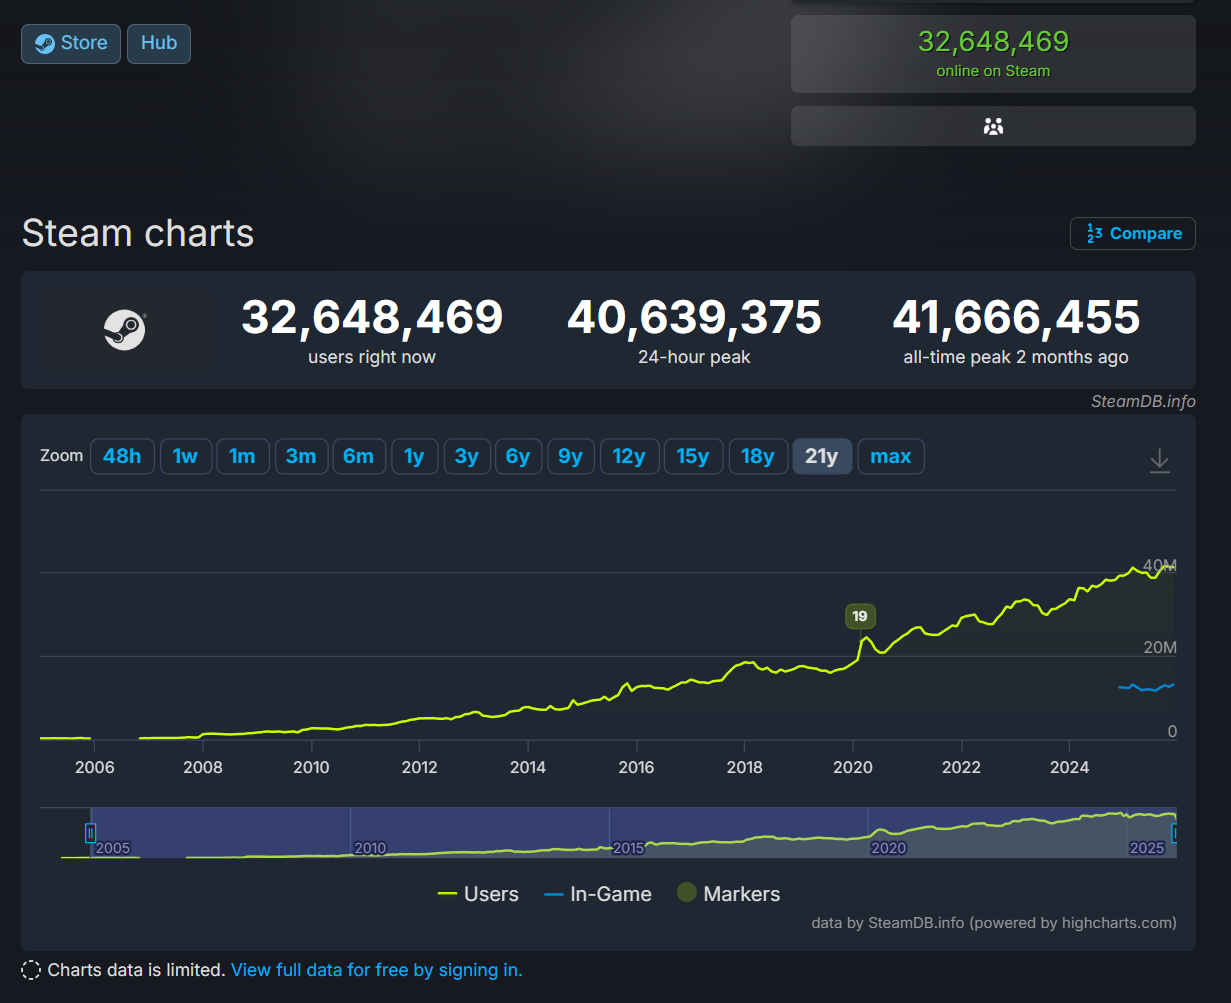Toggle Markers series in legend
The height and width of the screenshot is (1003, 1231).
coord(728,894)
